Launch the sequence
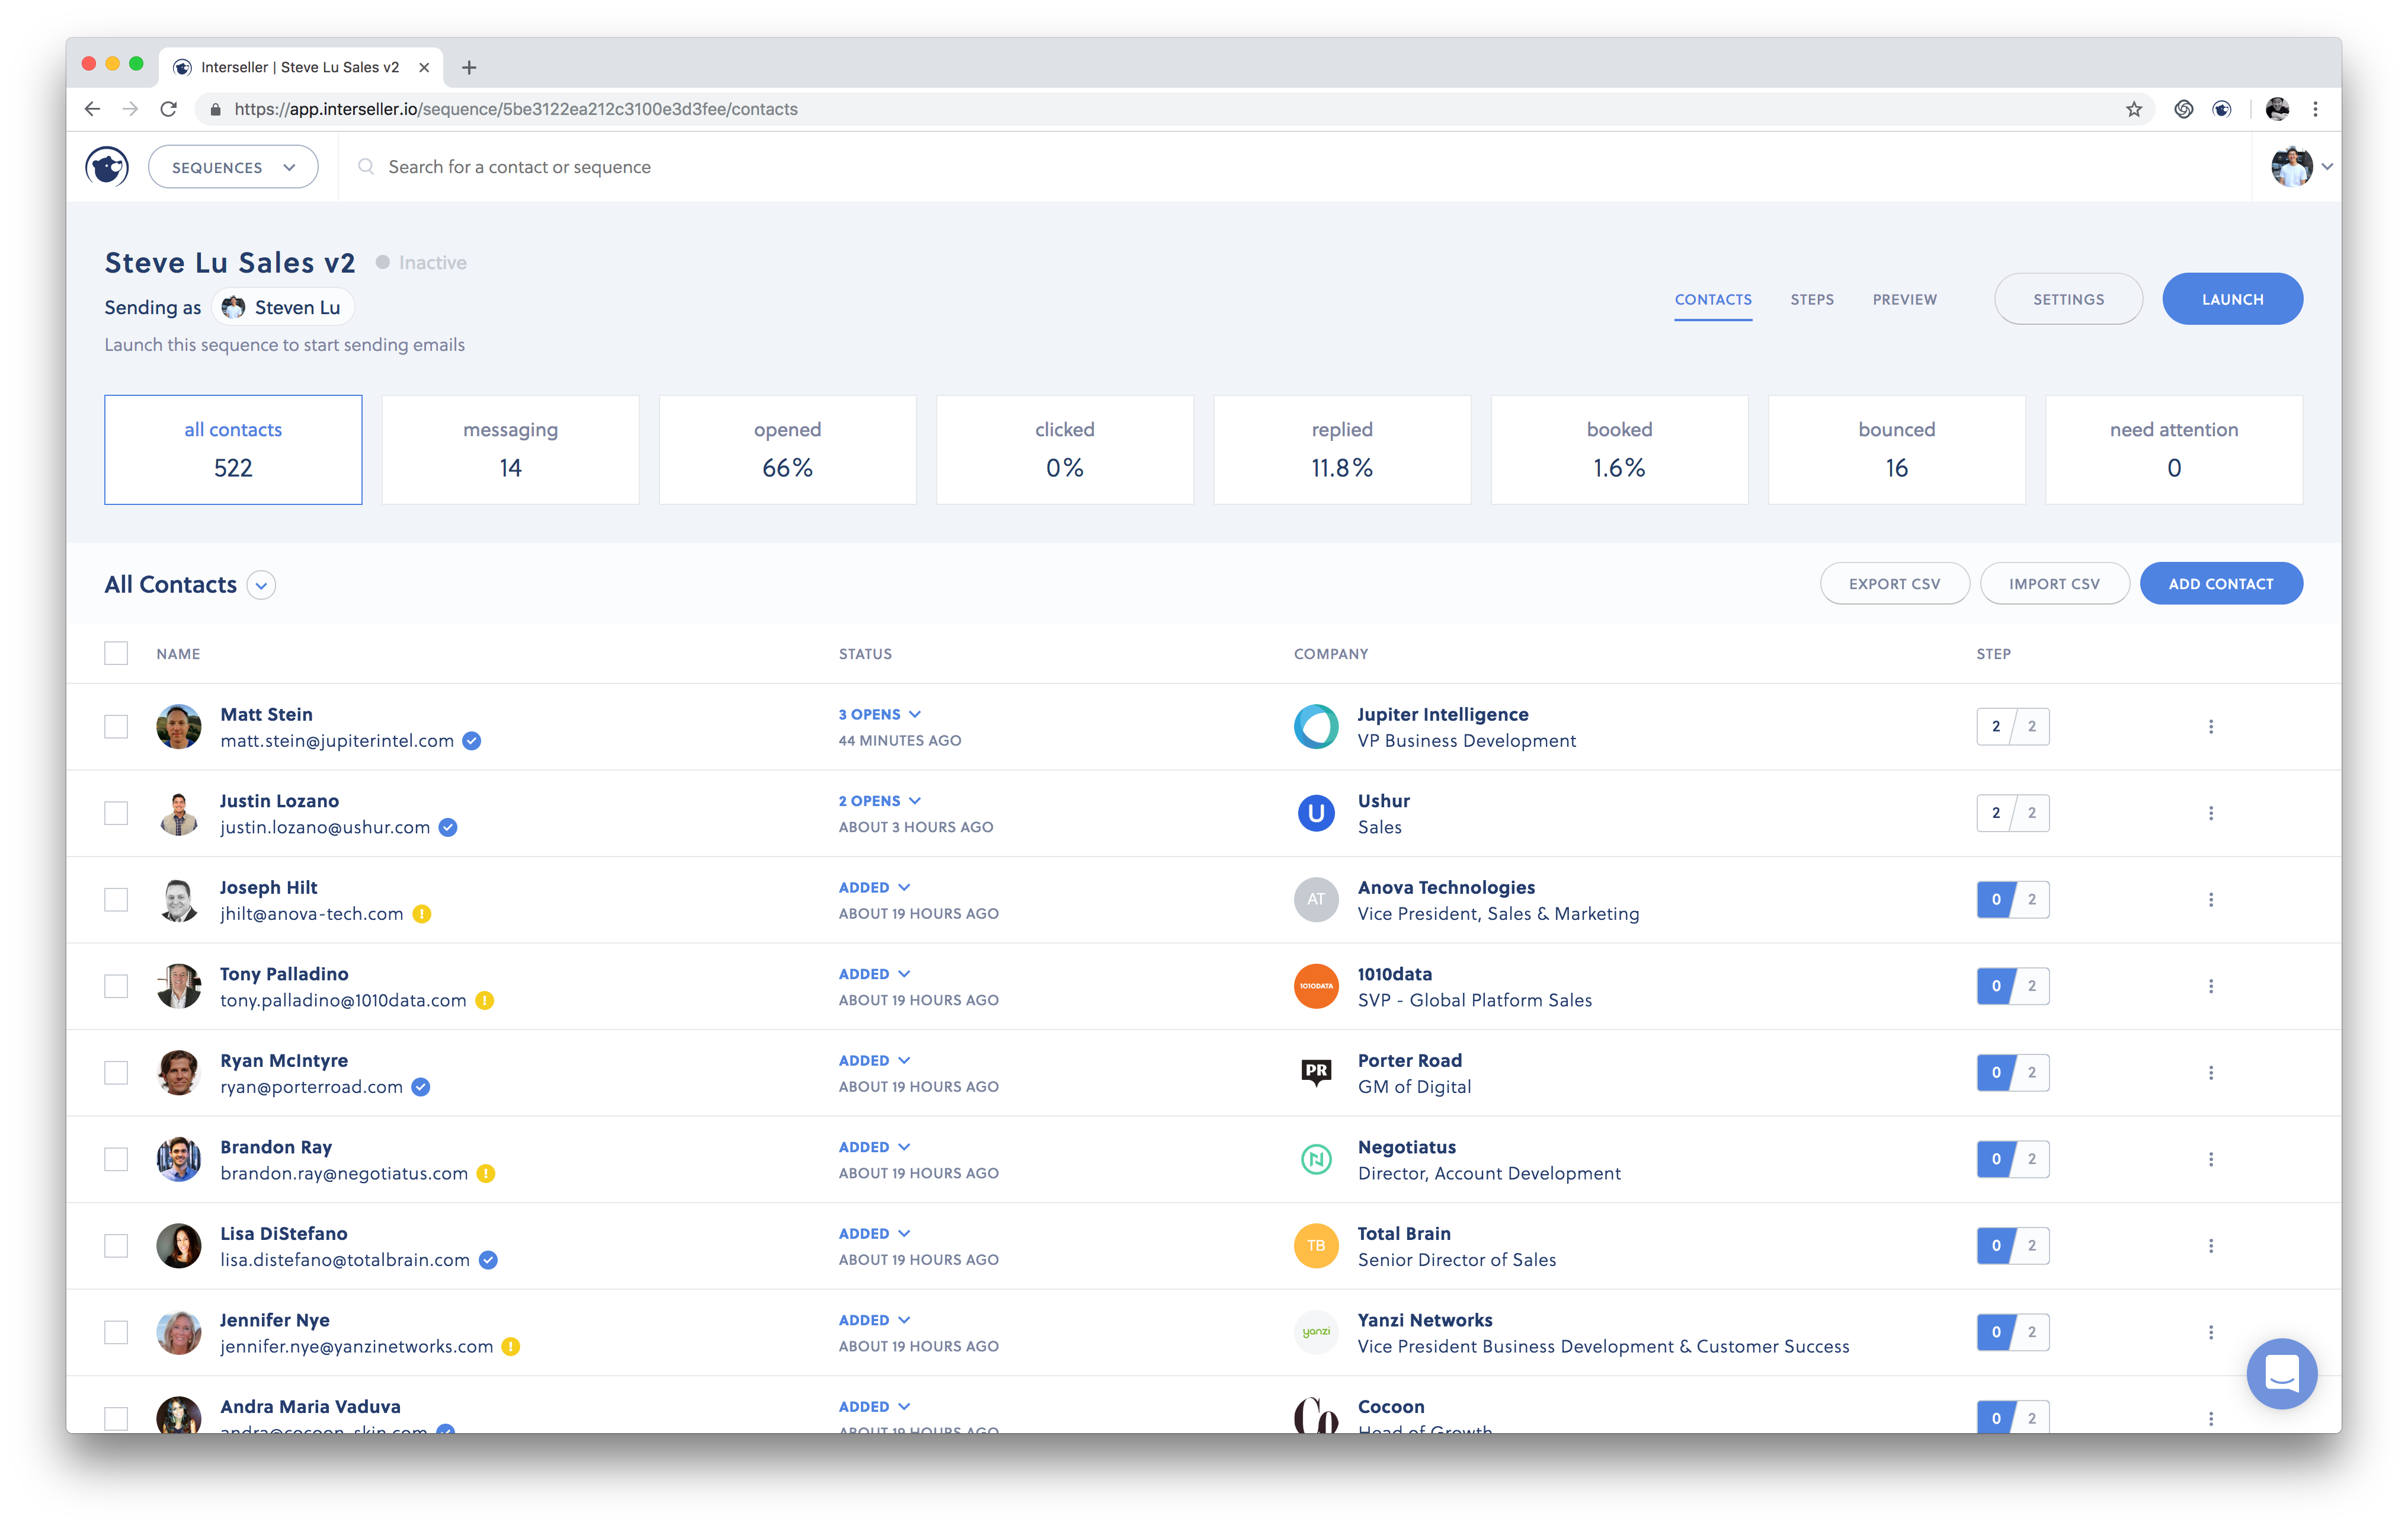This screenshot has height=1528, width=2408. pyautogui.click(x=2232, y=299)
